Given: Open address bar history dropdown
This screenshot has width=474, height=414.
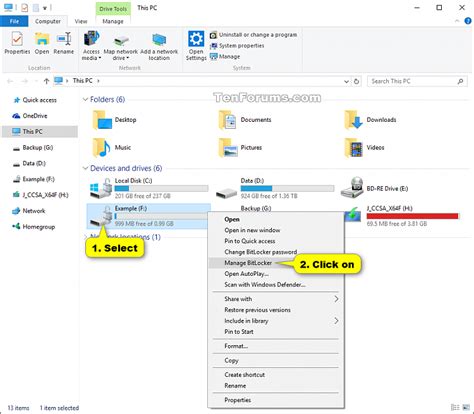Looking at the screenshot, I should (x=346, y=81).
